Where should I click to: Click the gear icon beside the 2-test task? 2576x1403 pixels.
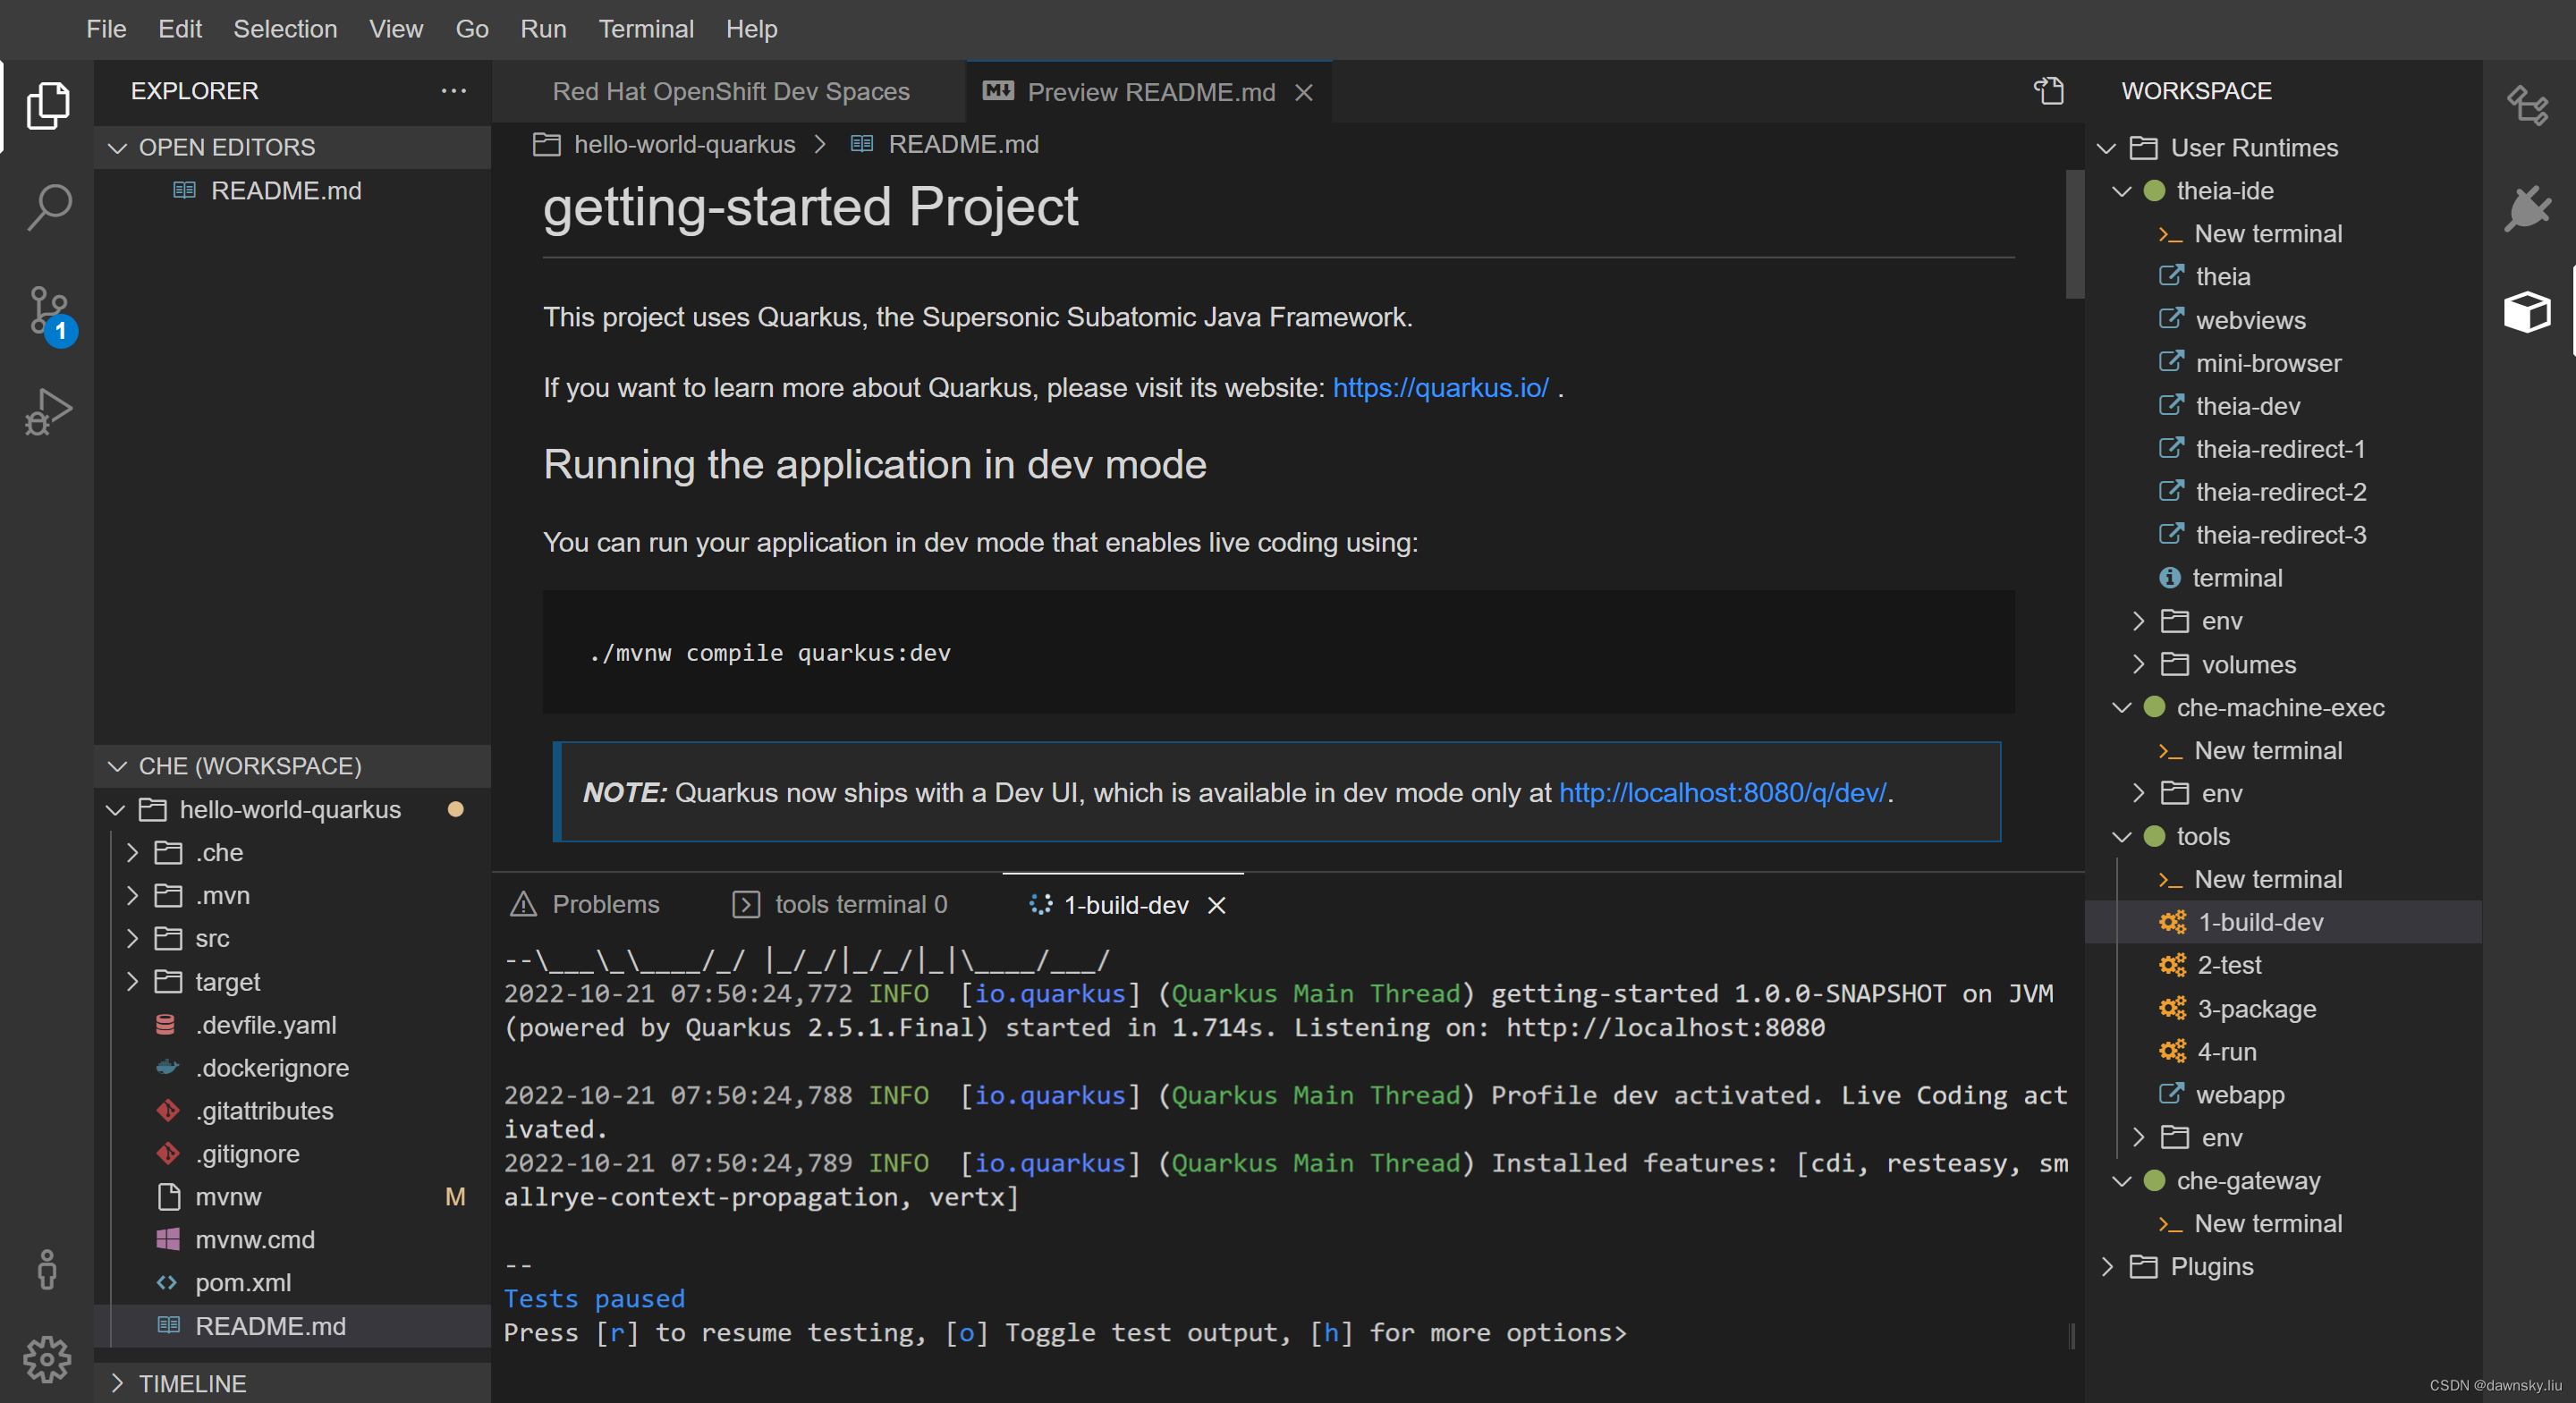(x=2171, y=965)
